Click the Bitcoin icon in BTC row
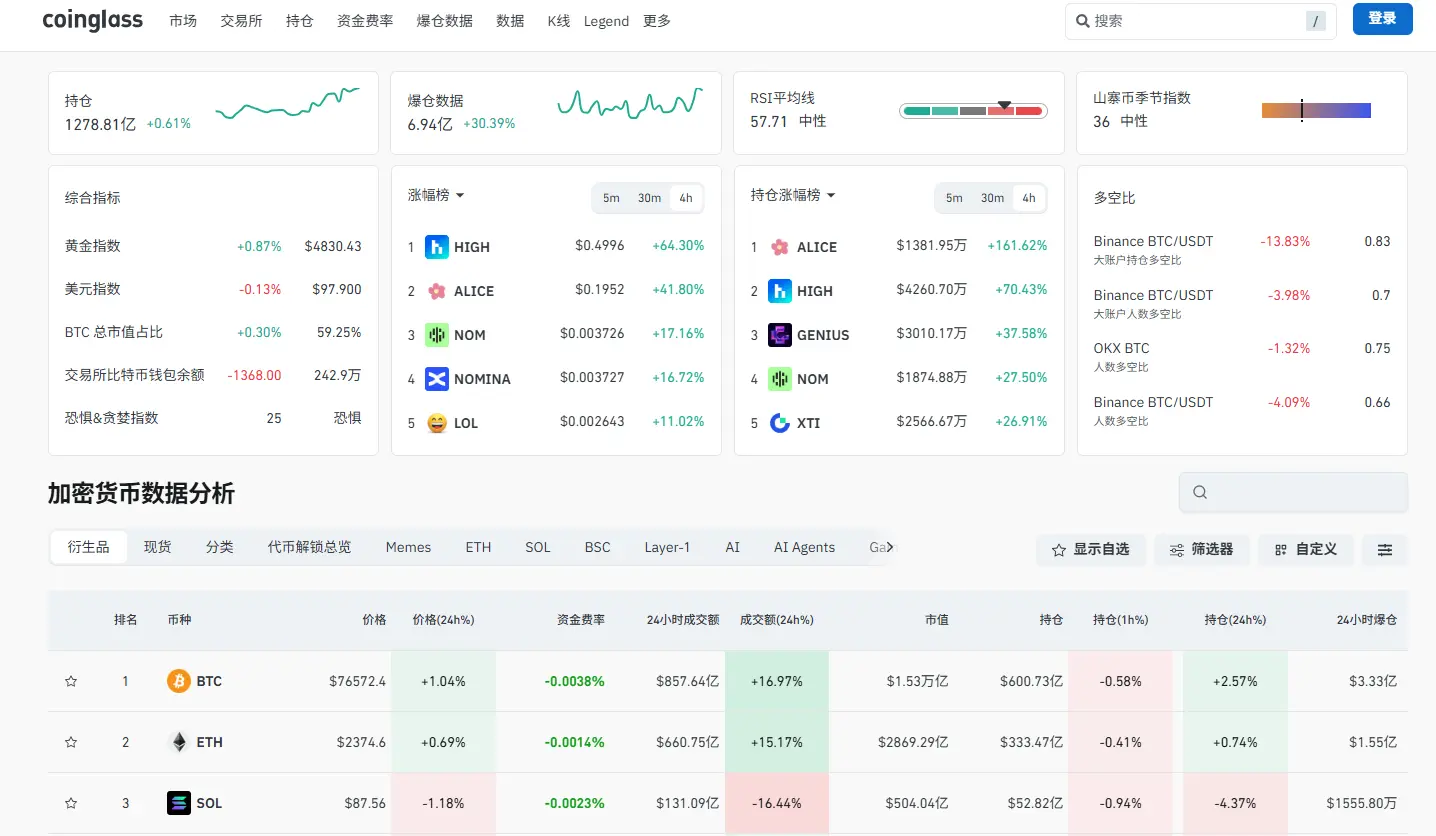This screenshot has height=836, width=1436. (x=178, y=681)
